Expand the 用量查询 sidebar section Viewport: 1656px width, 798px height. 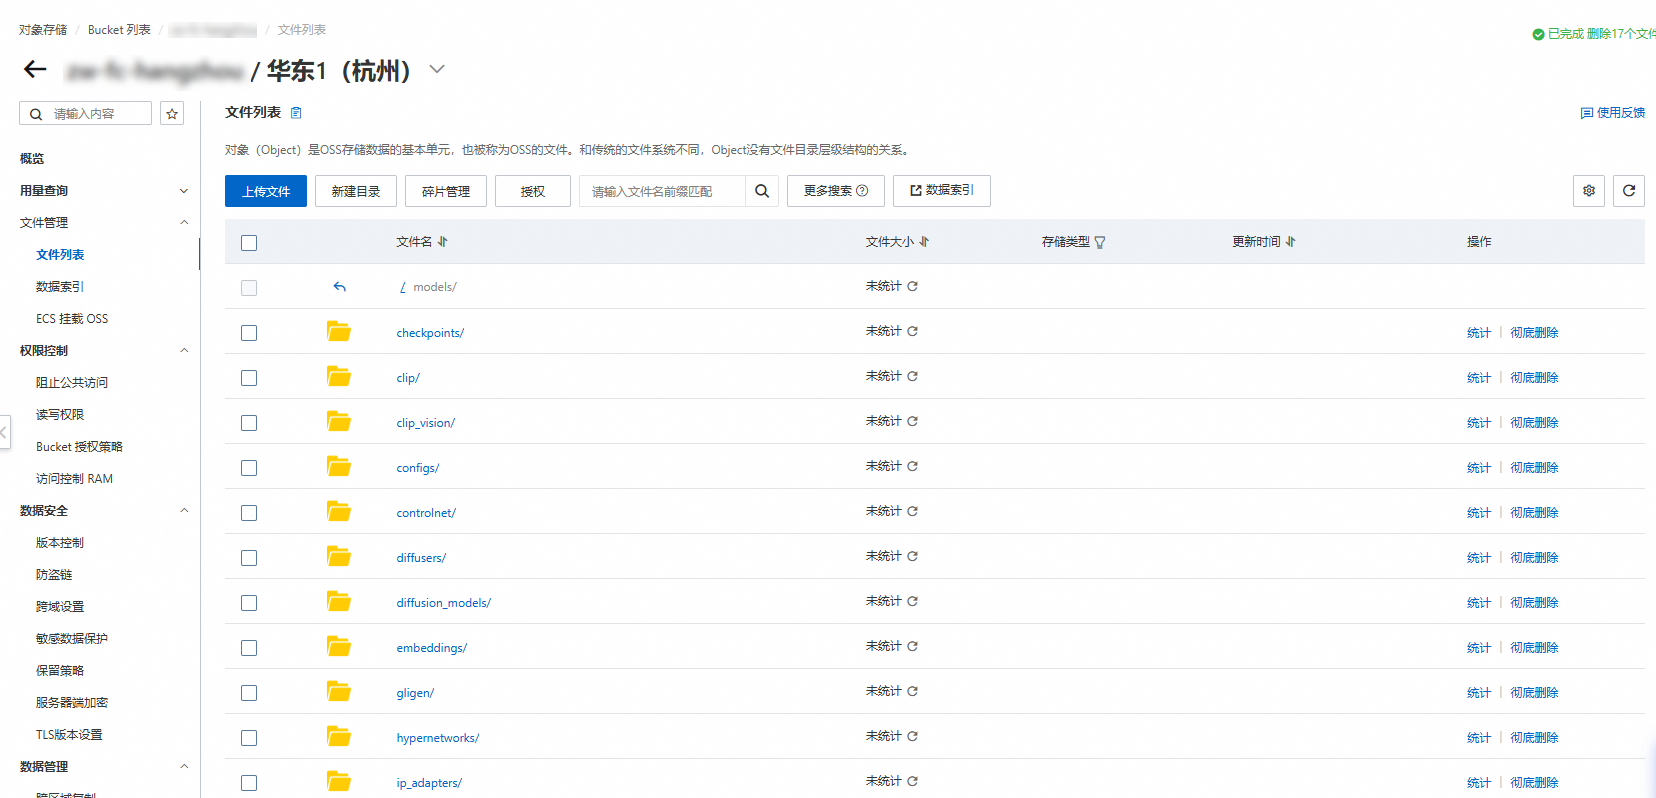tap(184, 191)
